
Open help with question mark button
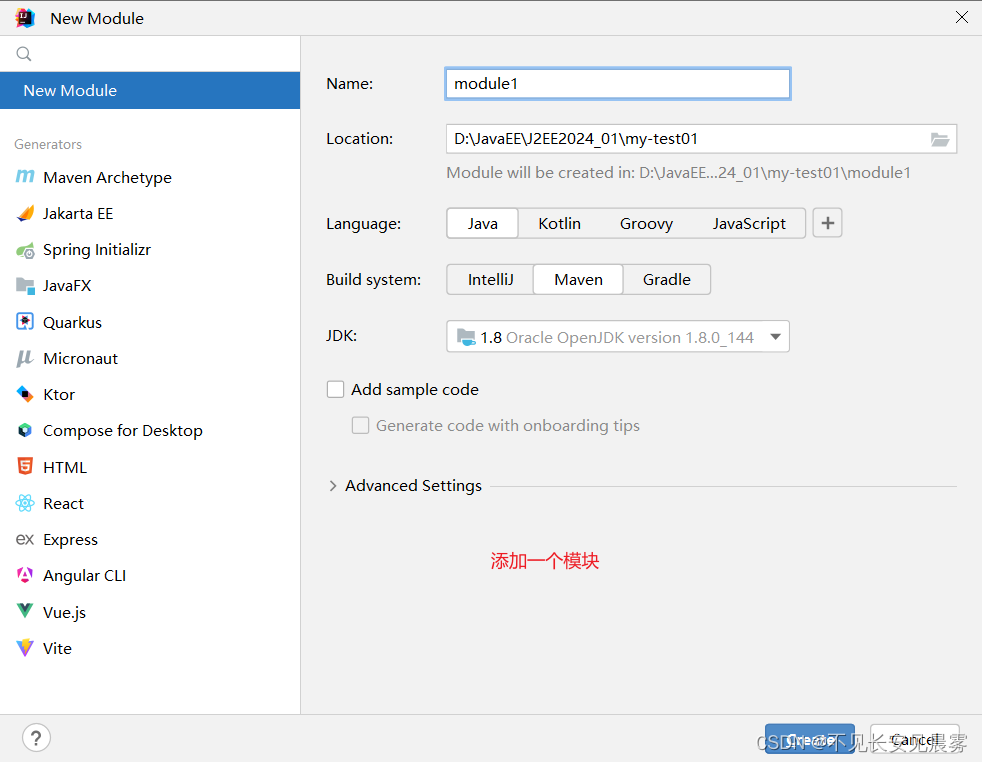(36, 738)
